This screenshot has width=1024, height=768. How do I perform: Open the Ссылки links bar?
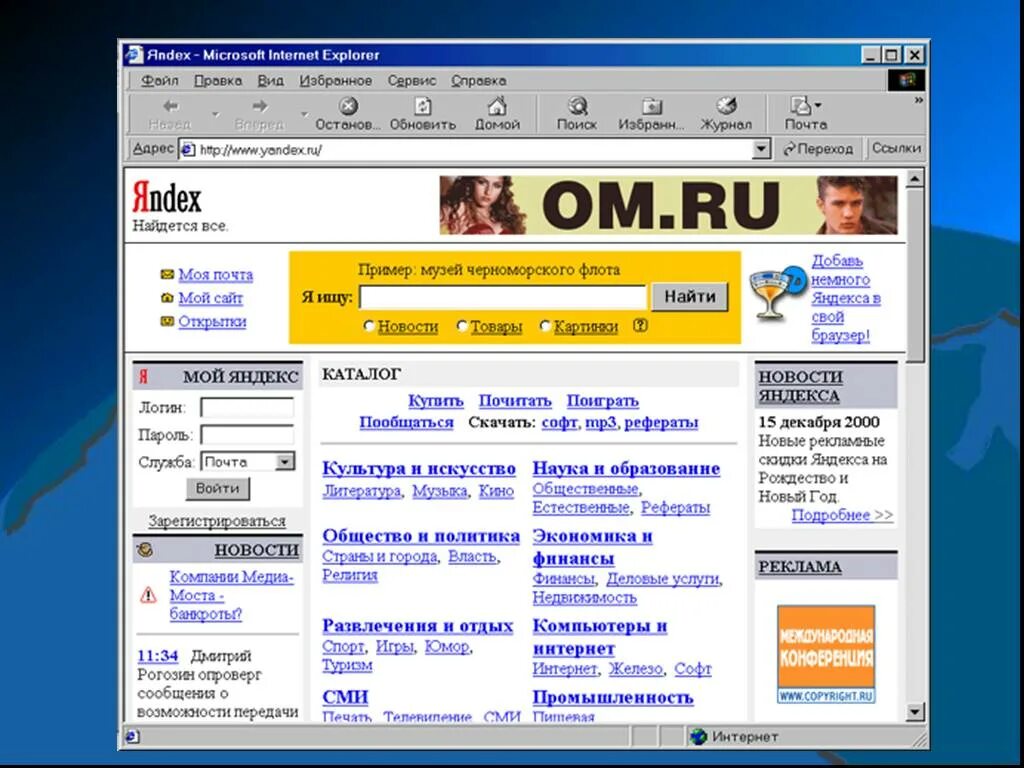click(896, 149)
